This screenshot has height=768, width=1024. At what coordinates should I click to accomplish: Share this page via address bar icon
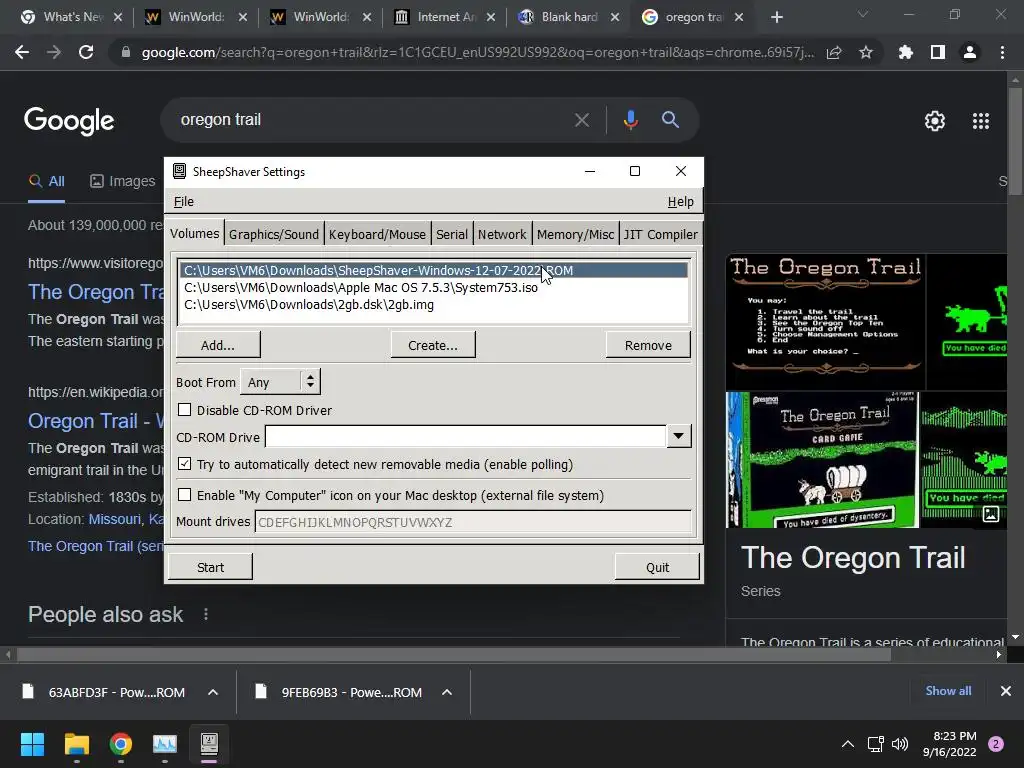(834, 53)
